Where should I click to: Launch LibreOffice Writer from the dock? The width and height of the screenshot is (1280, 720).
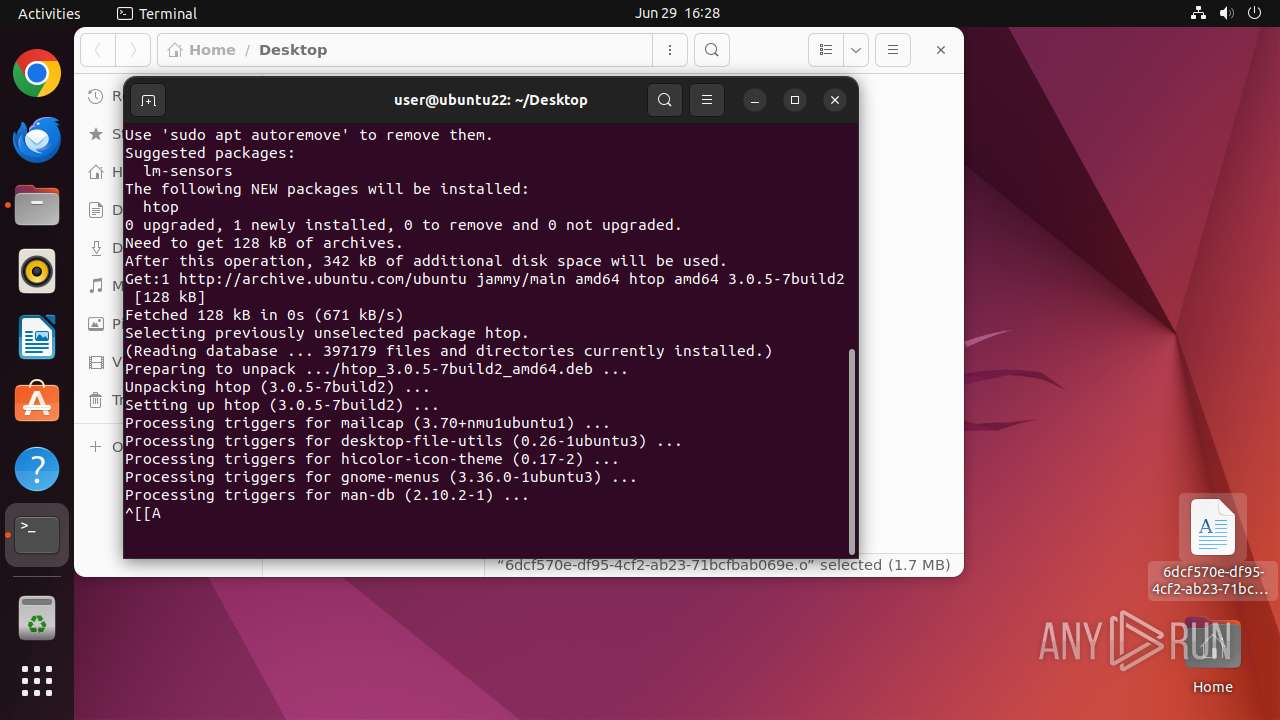pyautogui.click(x=37, y=337)
